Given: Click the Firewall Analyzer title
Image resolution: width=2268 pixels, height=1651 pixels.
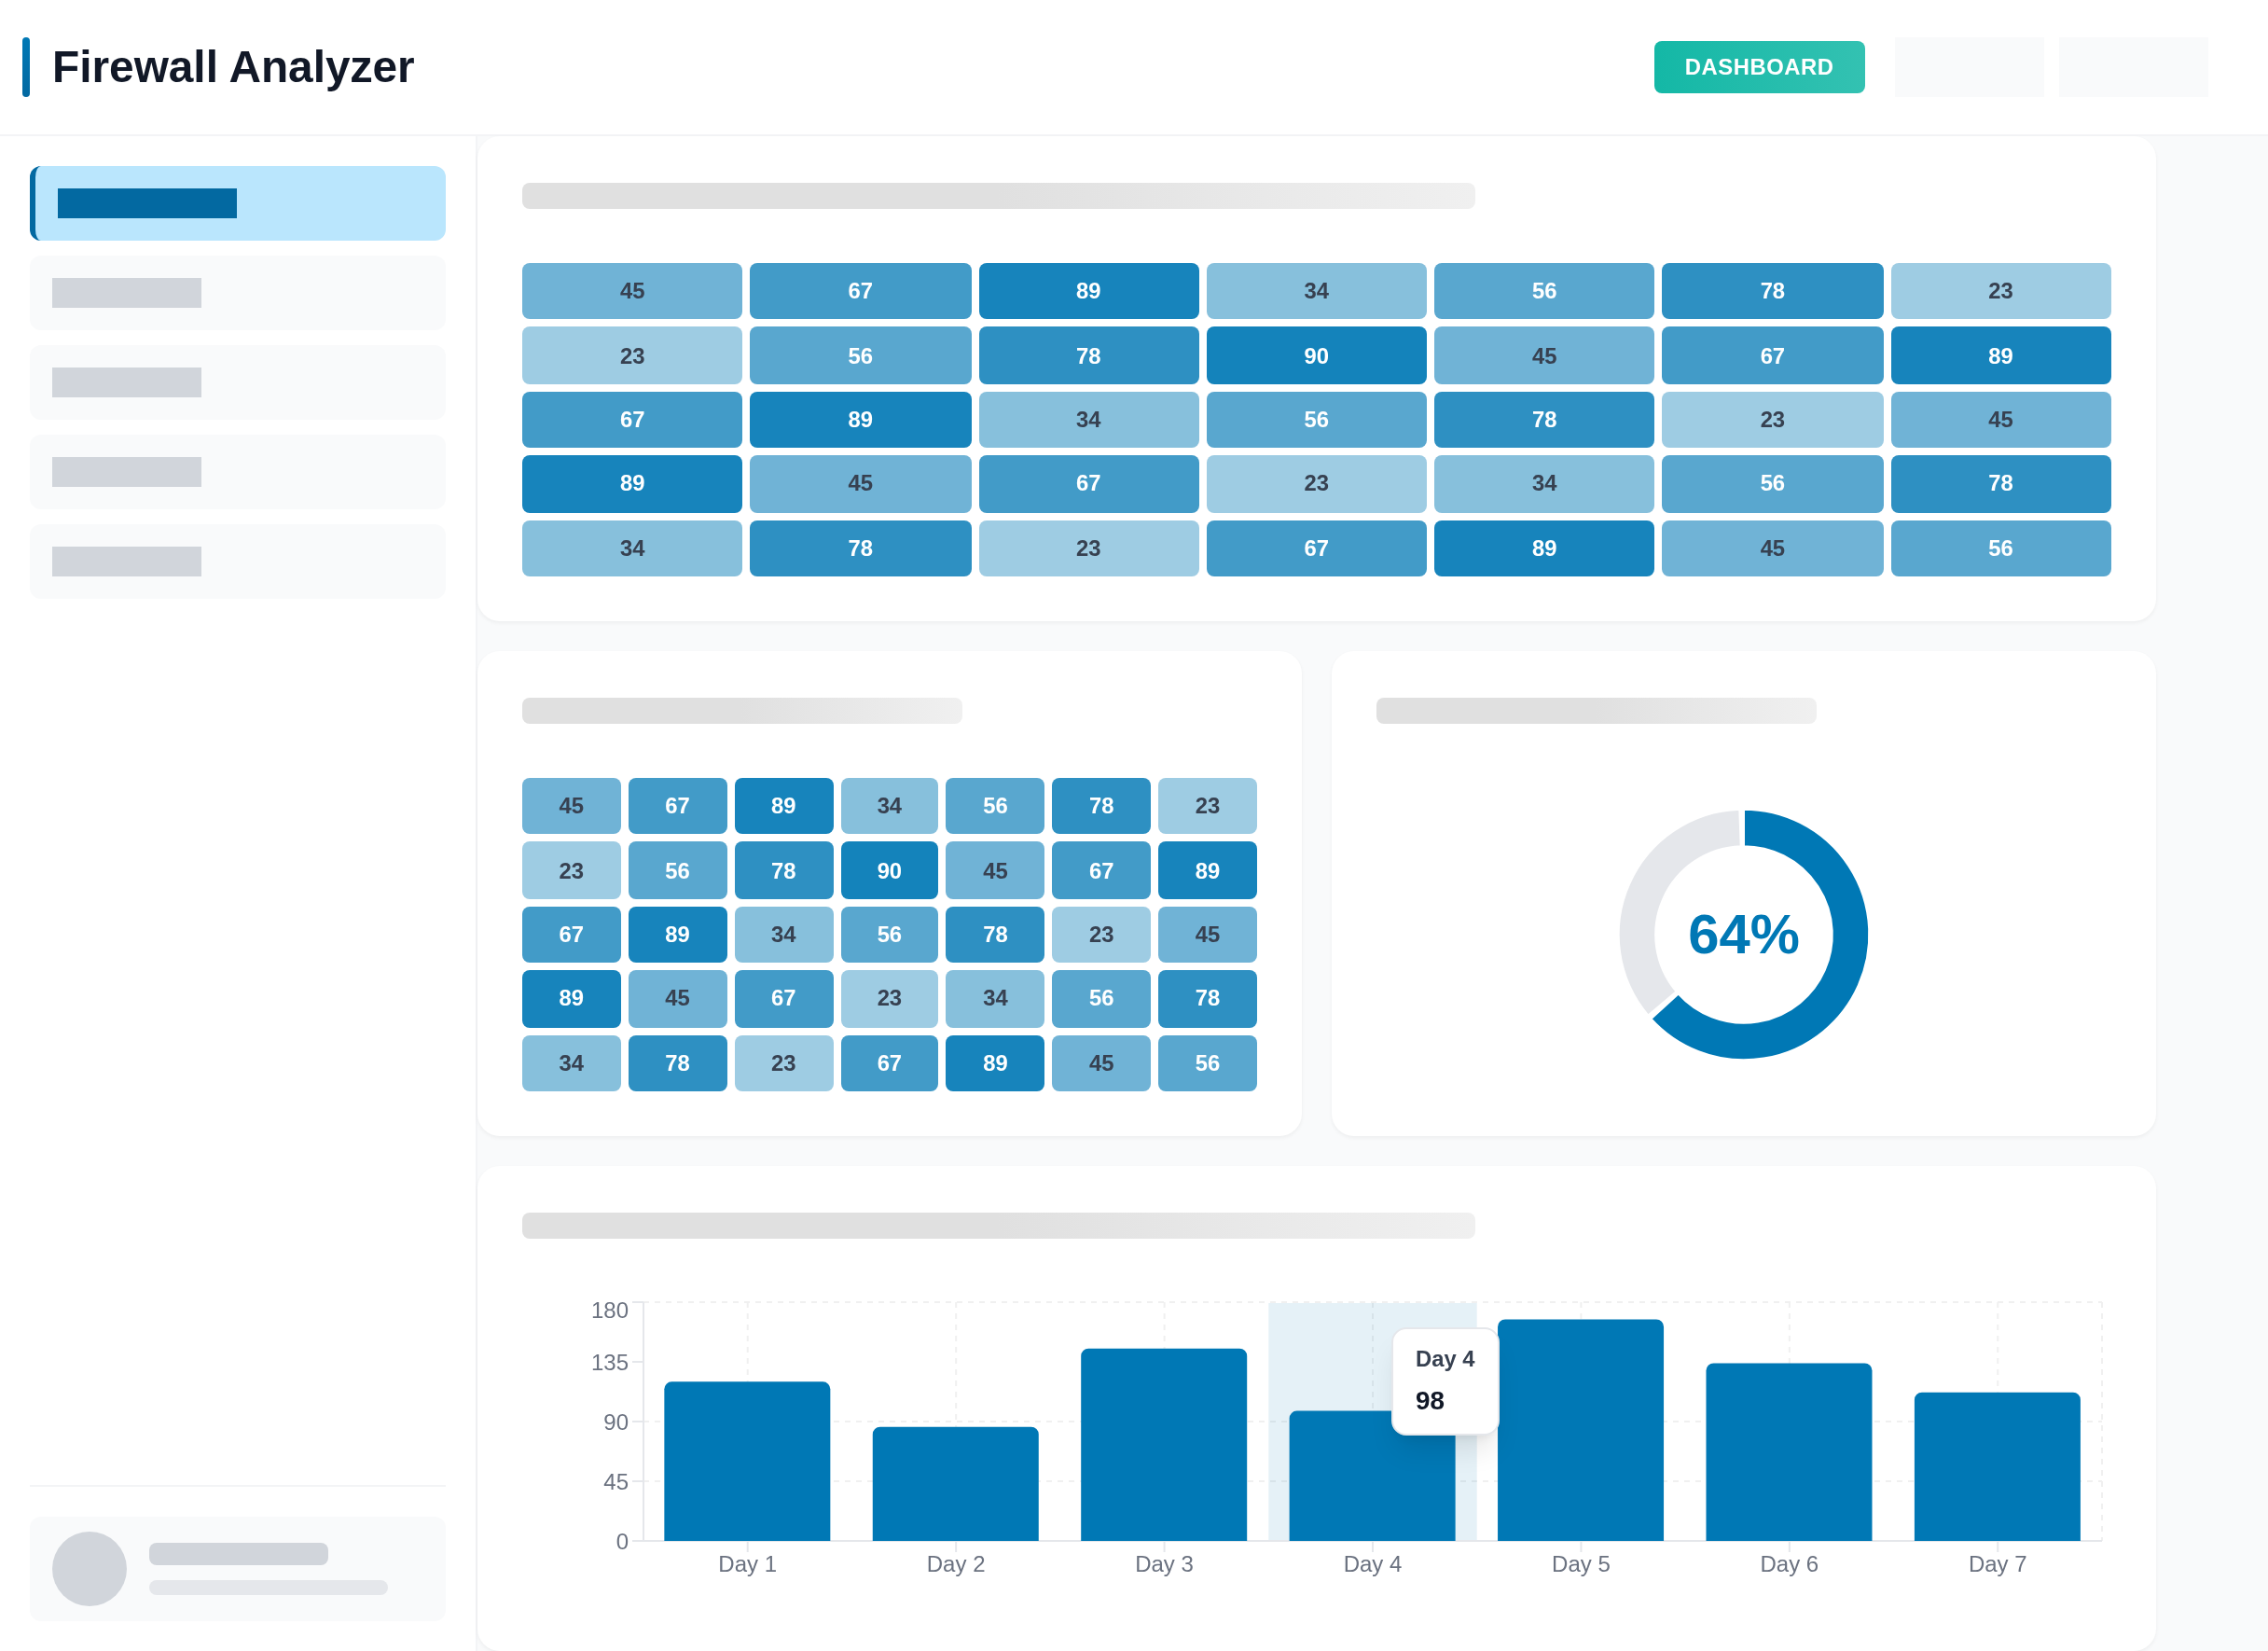Looking at the screenshot, I should coord(232,67).
